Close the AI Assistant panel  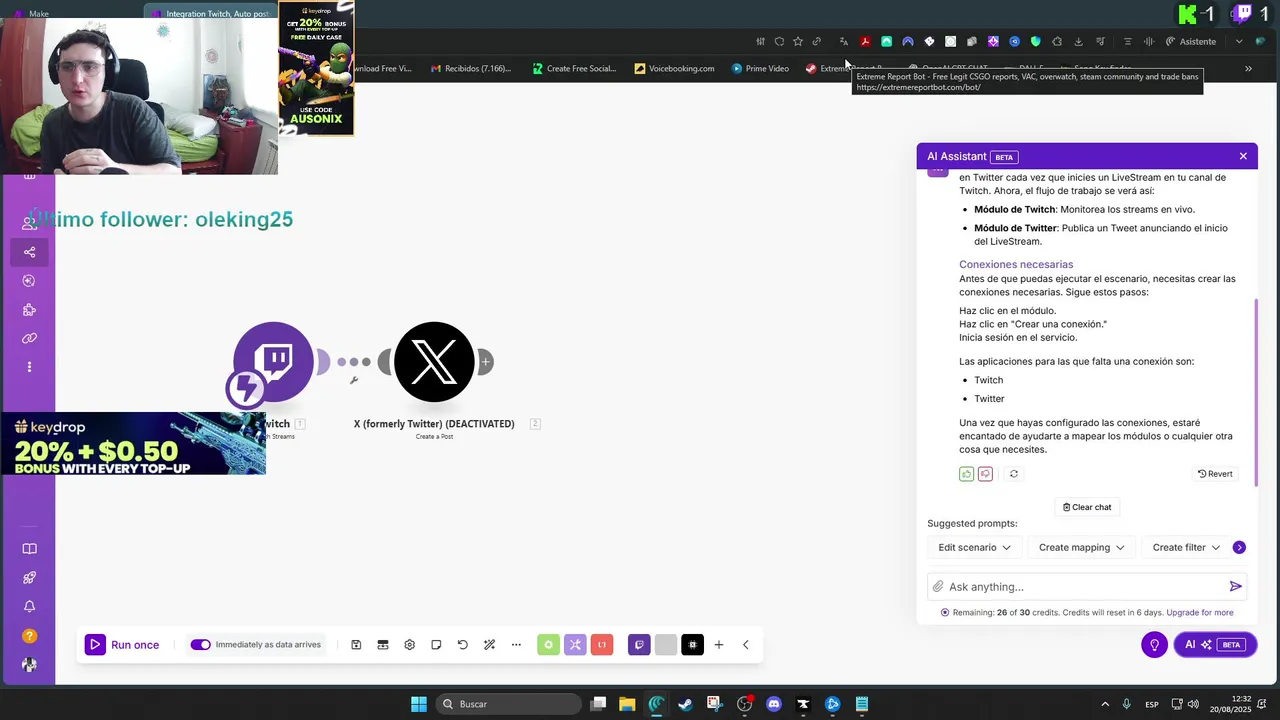pyautogui.click(x=1243, y=156)
